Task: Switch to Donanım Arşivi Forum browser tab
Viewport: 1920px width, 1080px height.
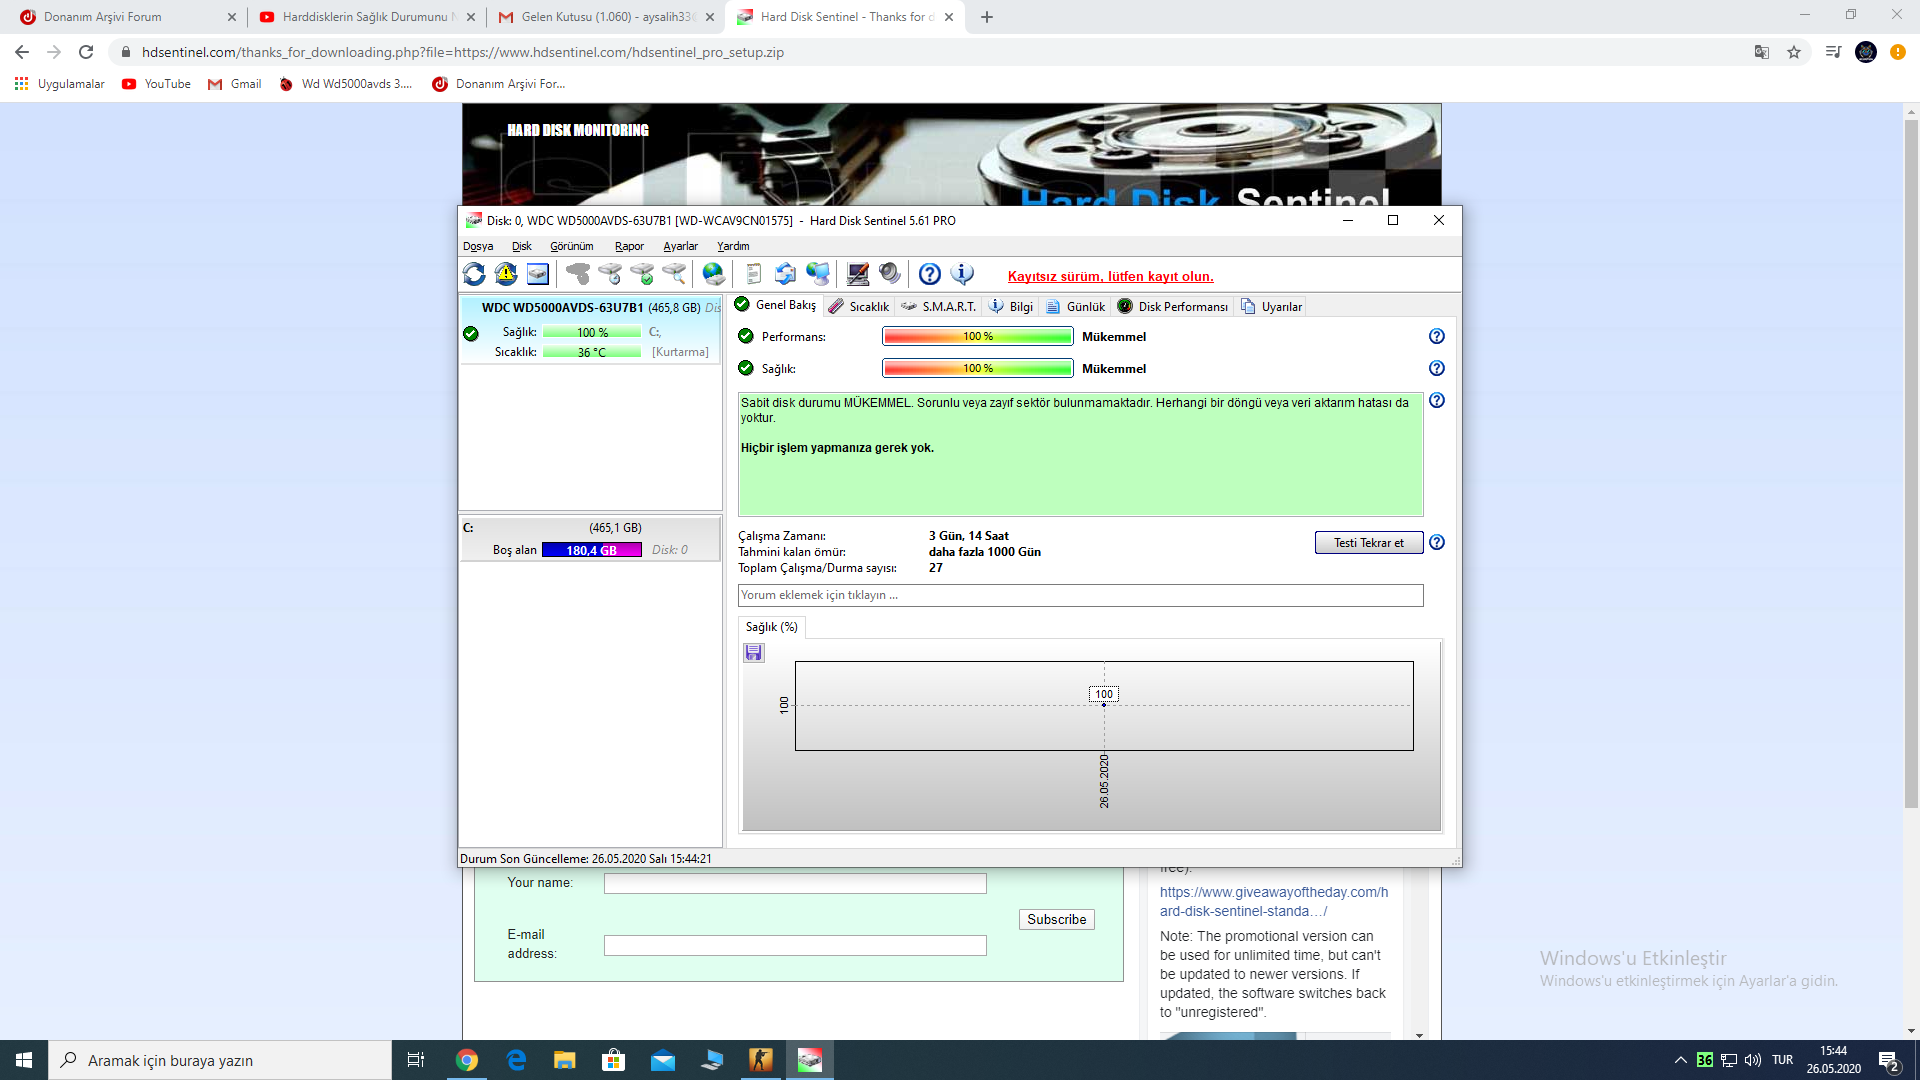Action: [x=127, y=17]
